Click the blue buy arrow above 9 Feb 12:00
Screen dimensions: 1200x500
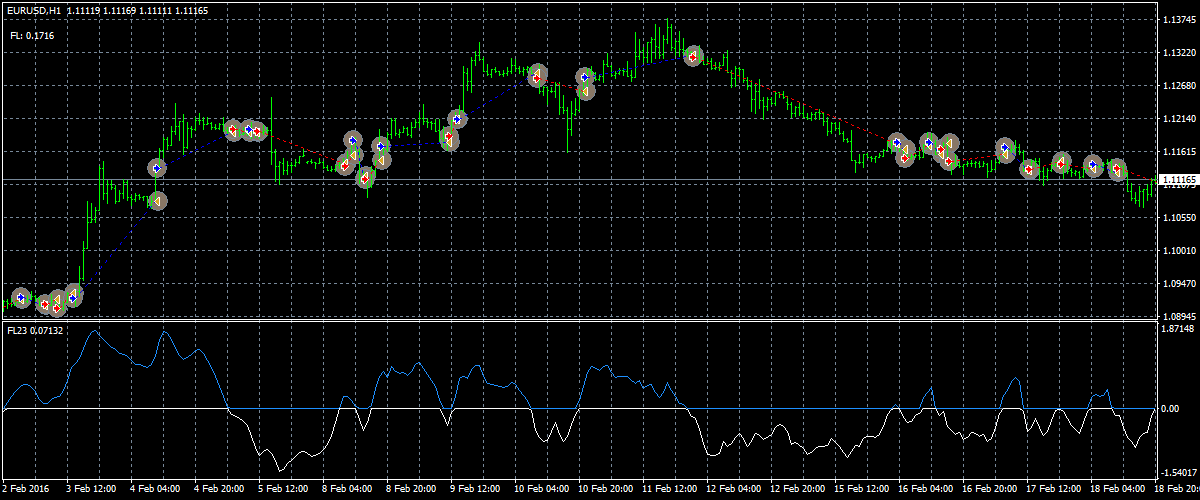tap(458, 119)
